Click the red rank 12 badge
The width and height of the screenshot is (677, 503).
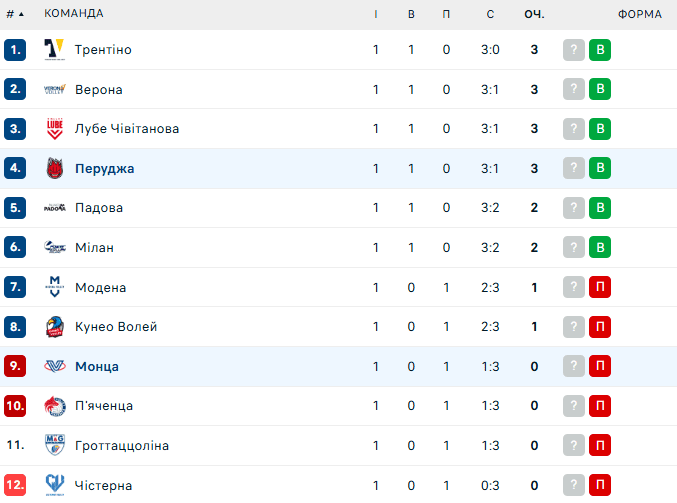pyautogui.click(x=15, y=485)
